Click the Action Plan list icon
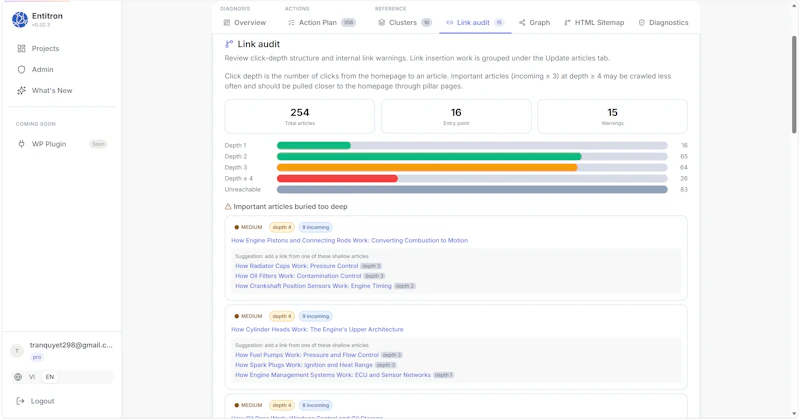The width and height of the screenshot is (800, 420). pos(291,22)
